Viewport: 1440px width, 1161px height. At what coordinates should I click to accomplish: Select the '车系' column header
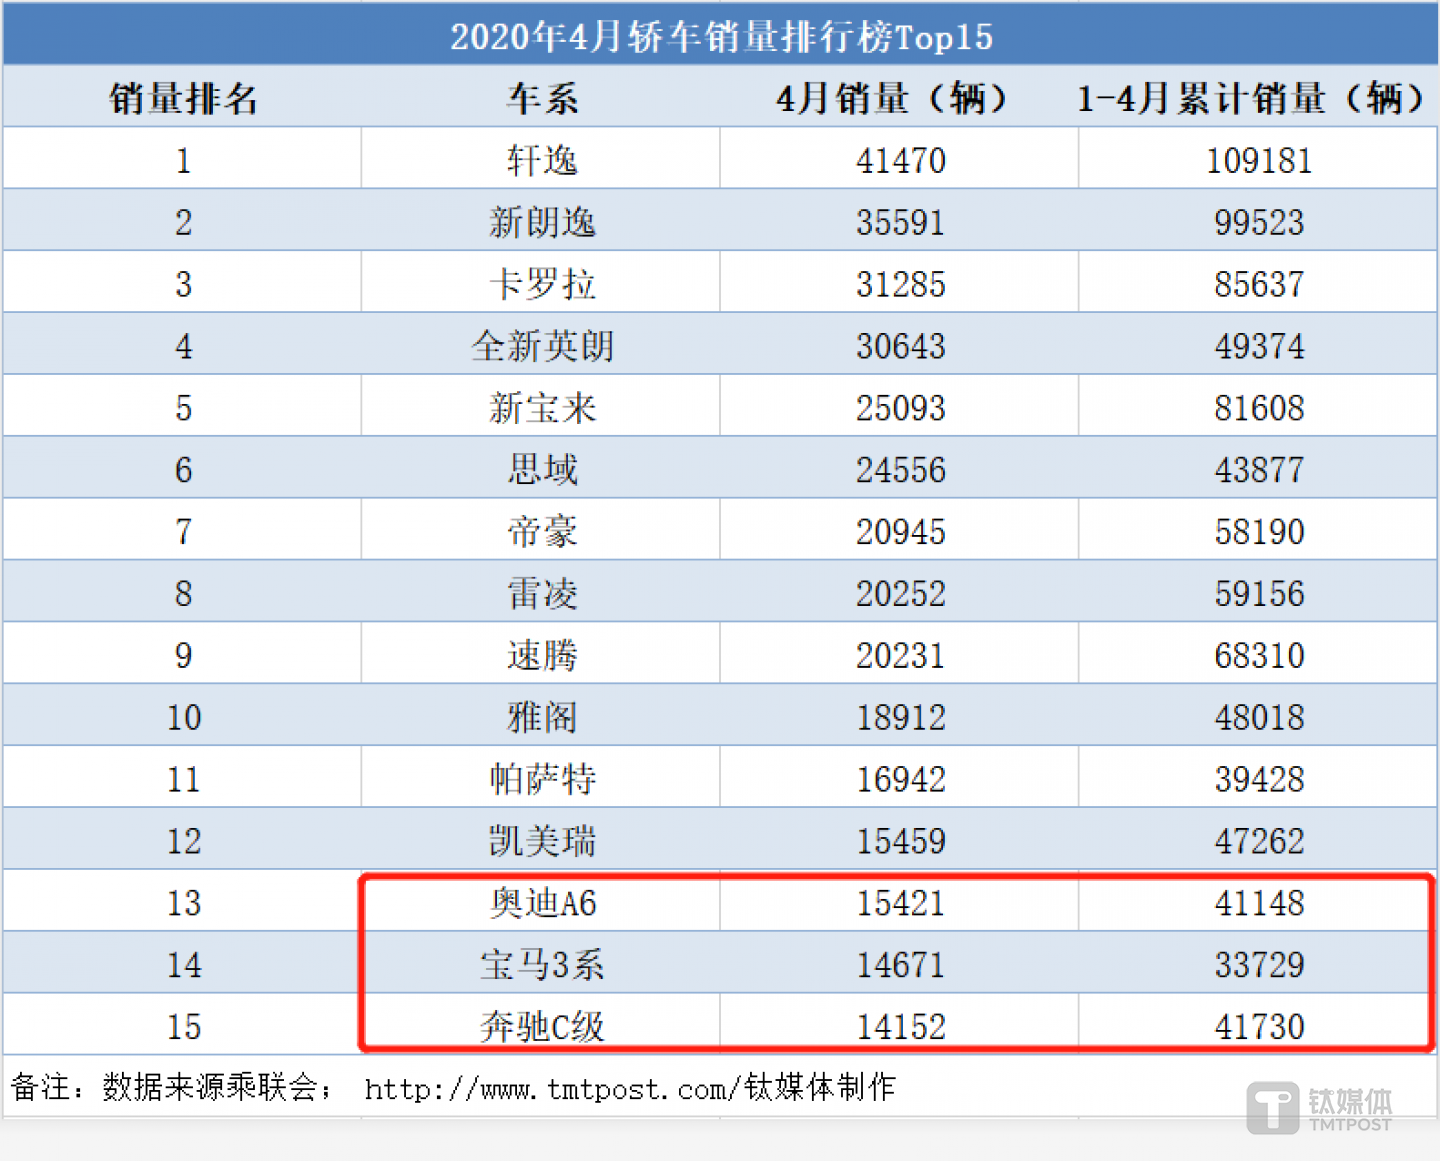point(542,98)
